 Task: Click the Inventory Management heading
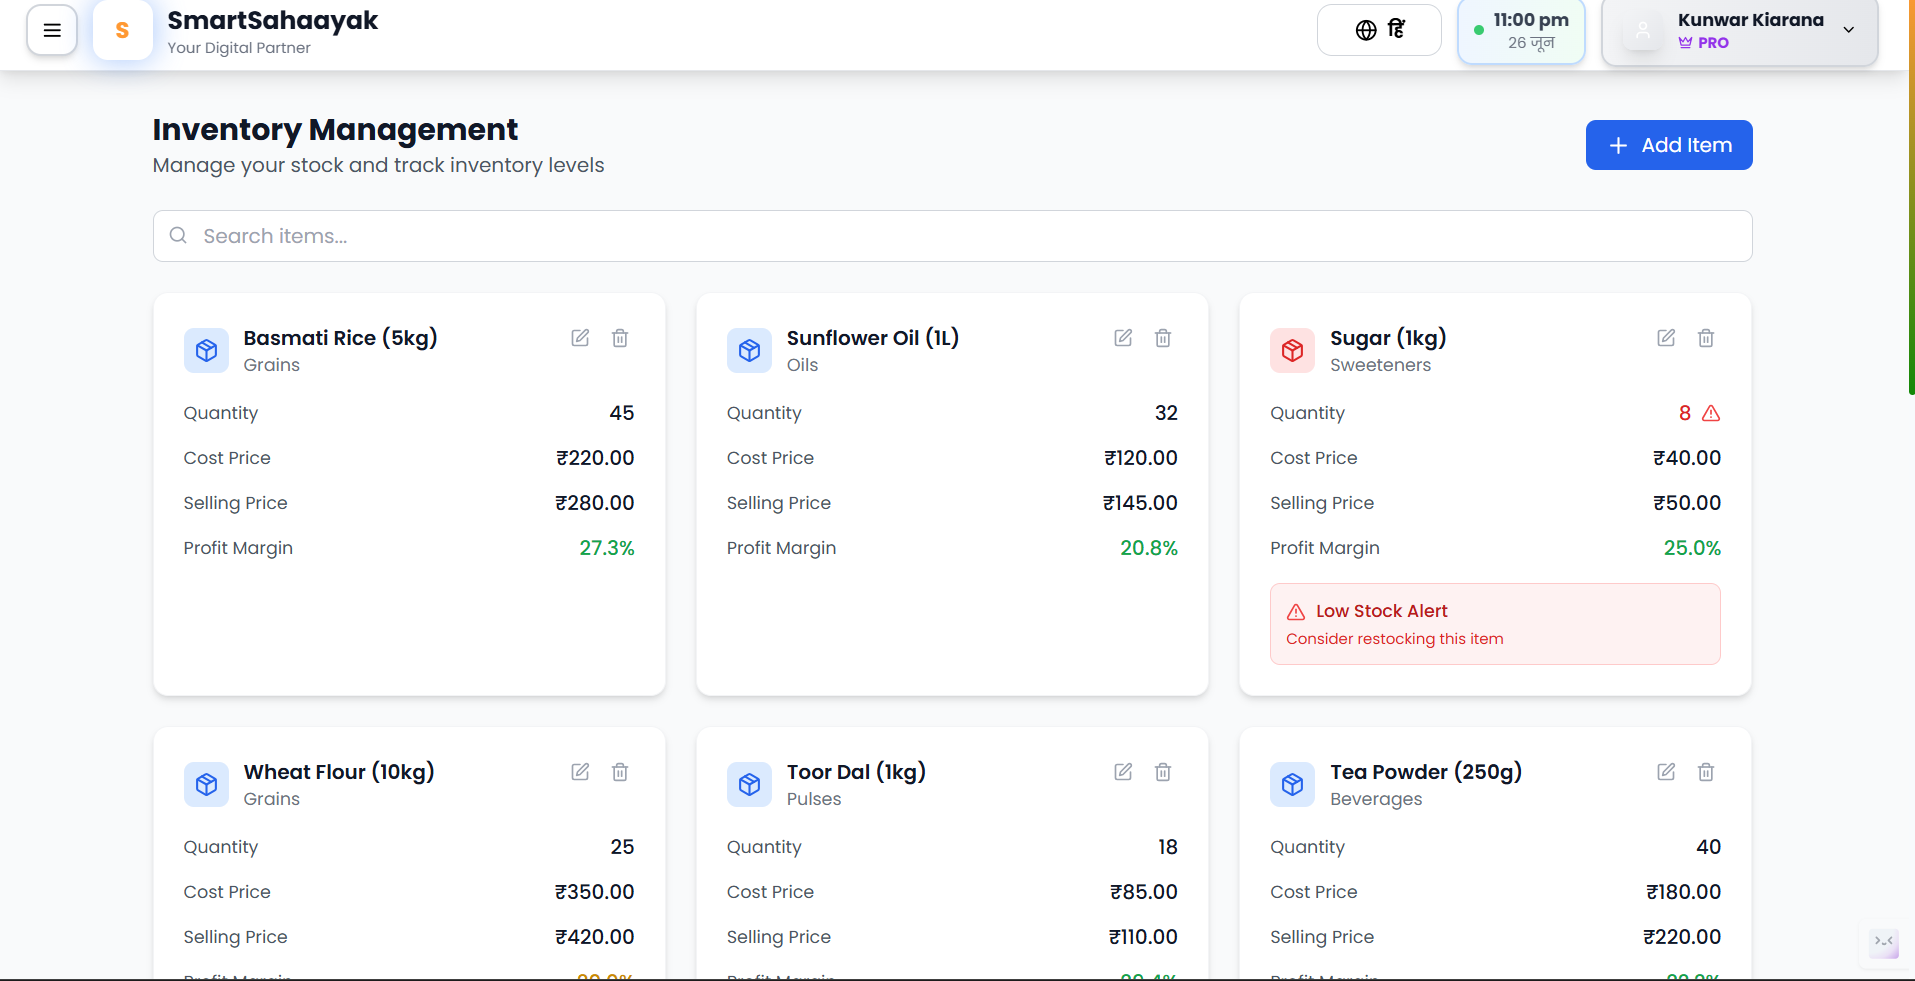335,129
